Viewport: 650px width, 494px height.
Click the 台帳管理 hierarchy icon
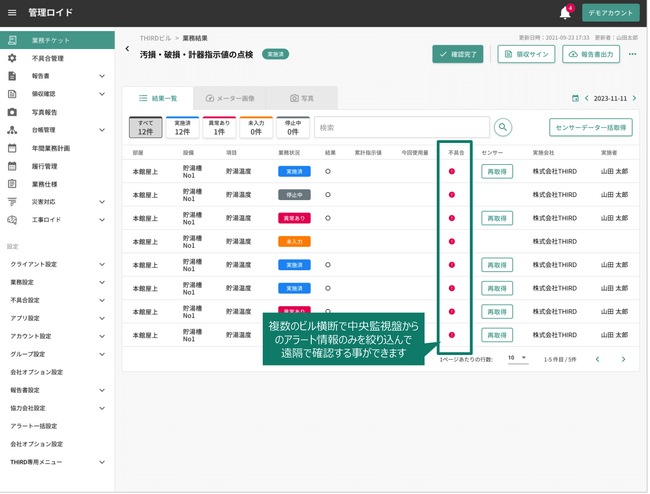click(12, 130)
